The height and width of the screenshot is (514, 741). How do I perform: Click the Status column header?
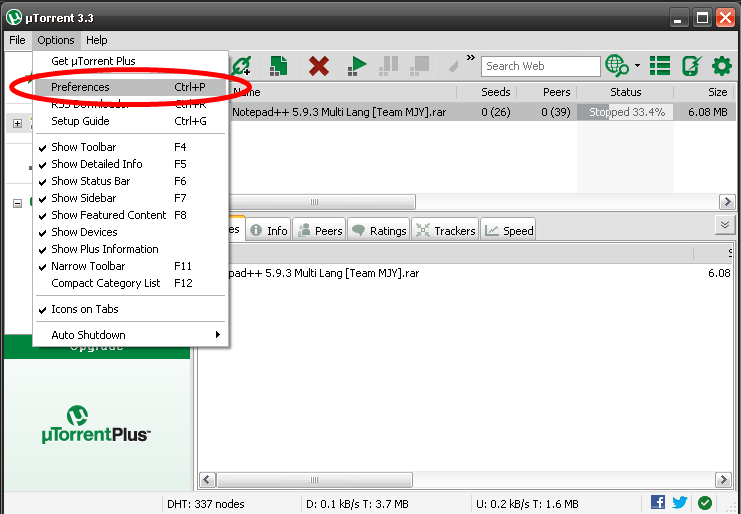625,93
